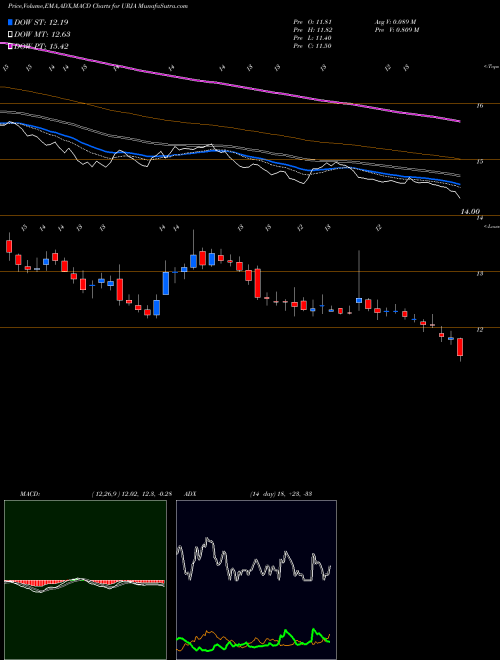Screen dimensions: 500x660
Task: Click the 'Pre O: 11.81' value
Action: [x=314, y=22]
